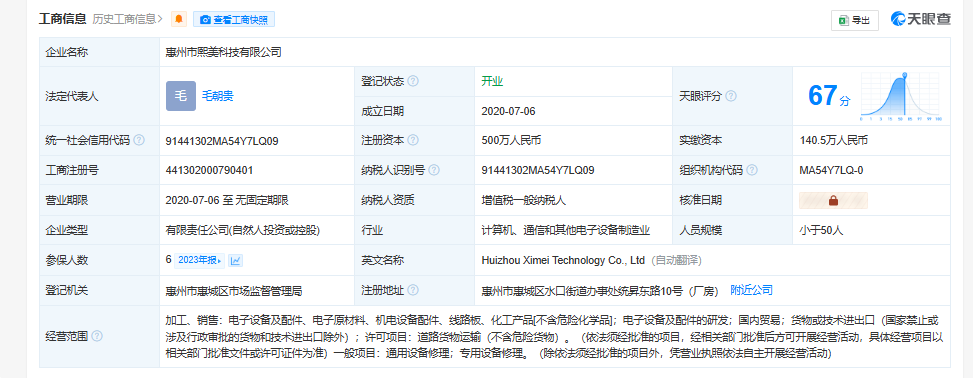Click the 工商信息 section heading
This screenshot has height=378, width=973.
[x=63, y=19]
